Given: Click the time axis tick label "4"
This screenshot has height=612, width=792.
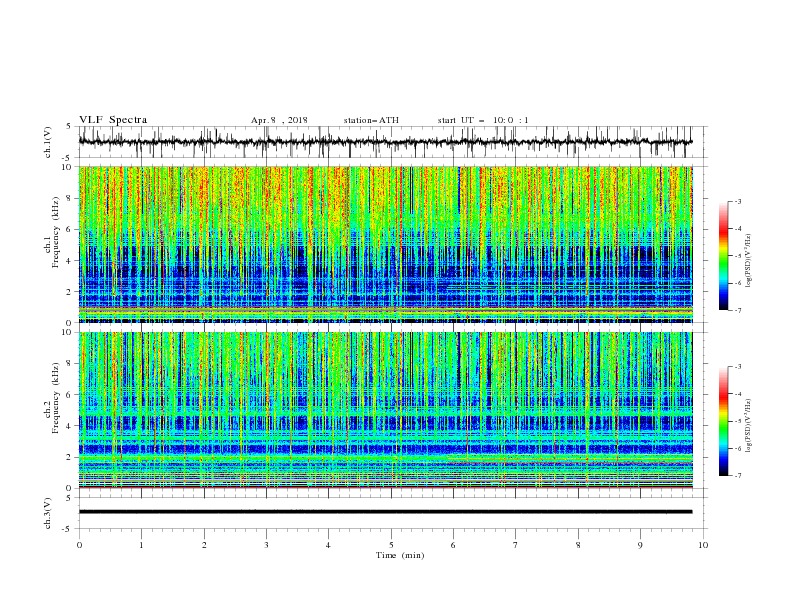Looking at the screenshot, I should tap(328, 545).
